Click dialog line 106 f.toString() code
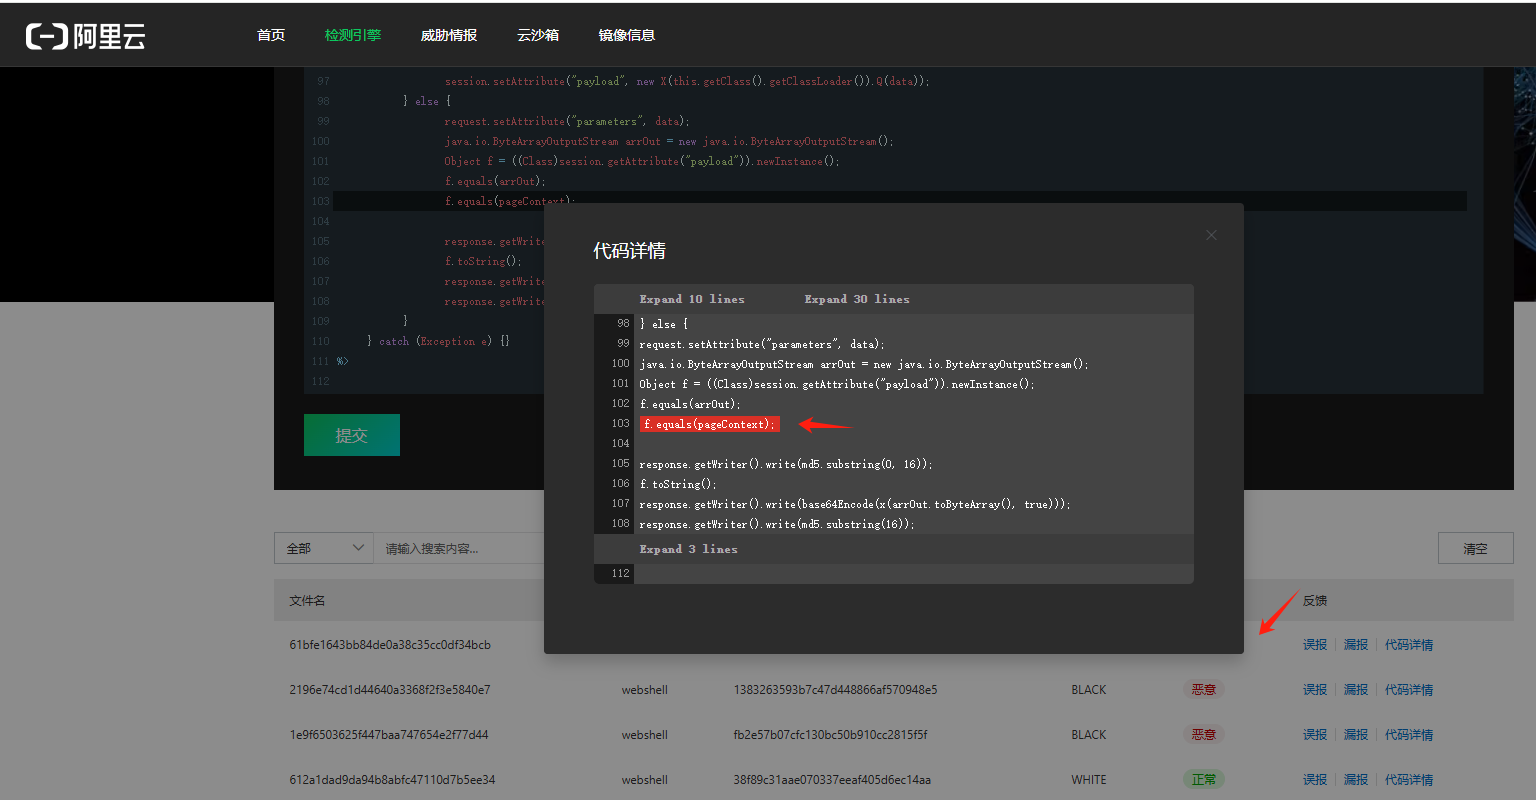 (x=678, y=484)
